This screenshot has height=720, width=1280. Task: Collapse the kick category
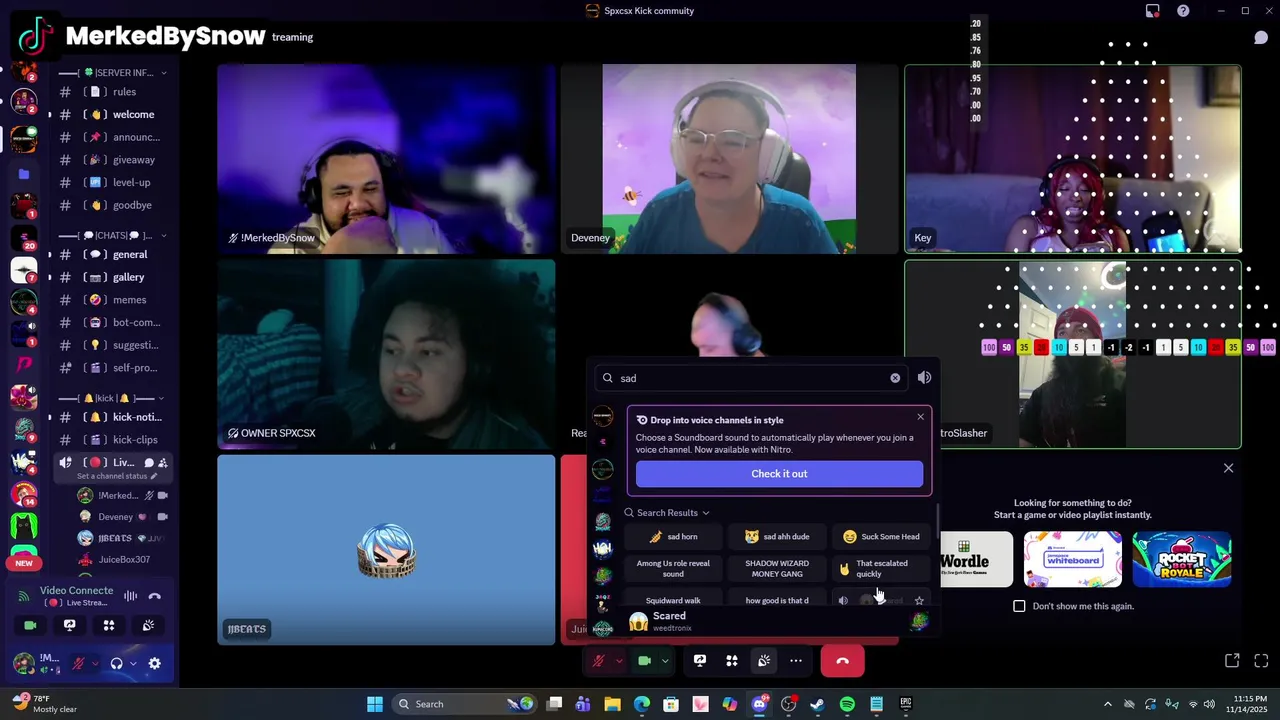coord(112,398)
